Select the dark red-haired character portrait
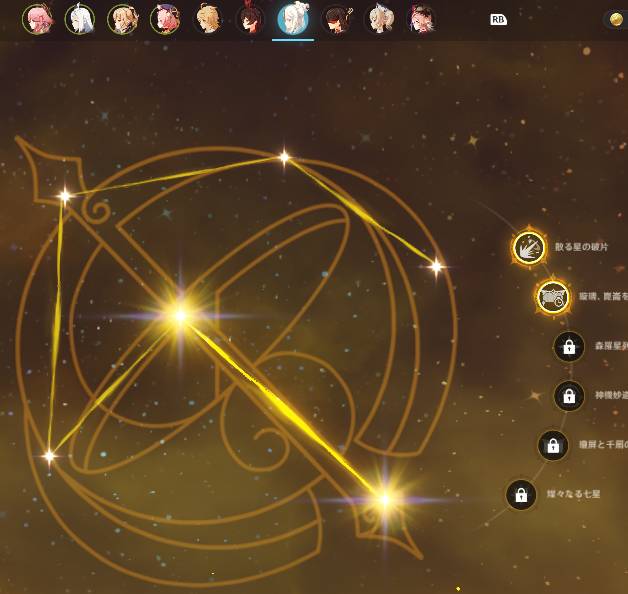This screenshot has height=594, width=628. (250, 19)
